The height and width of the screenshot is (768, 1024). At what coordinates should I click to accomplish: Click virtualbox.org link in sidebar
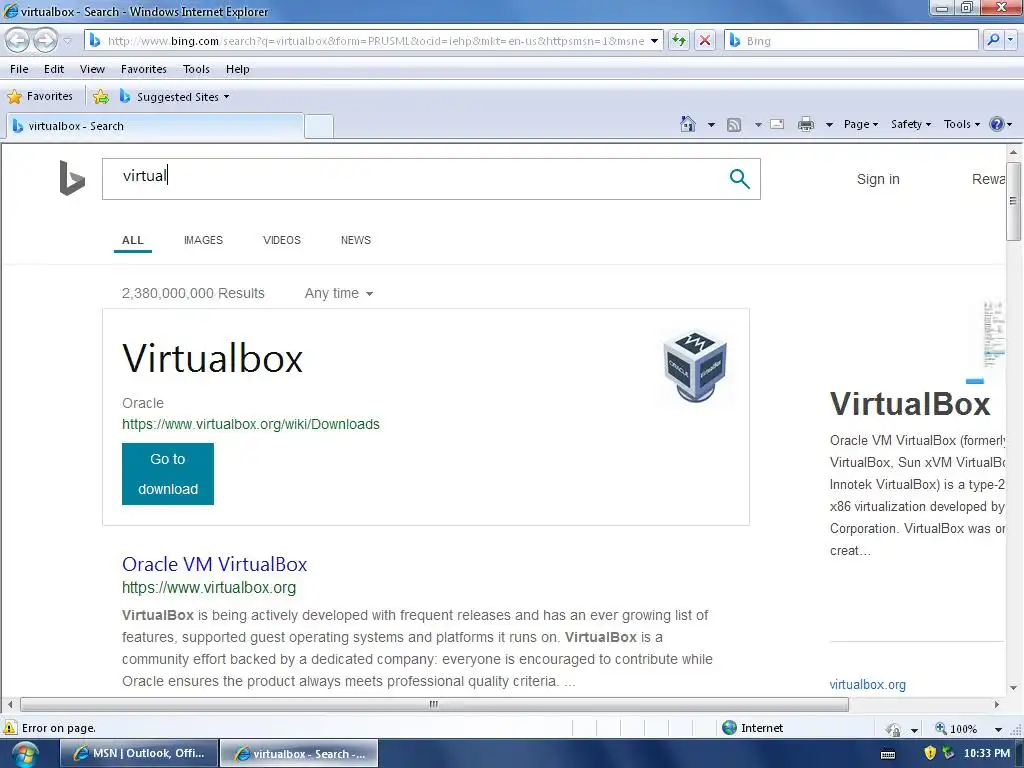coord(867,684)
